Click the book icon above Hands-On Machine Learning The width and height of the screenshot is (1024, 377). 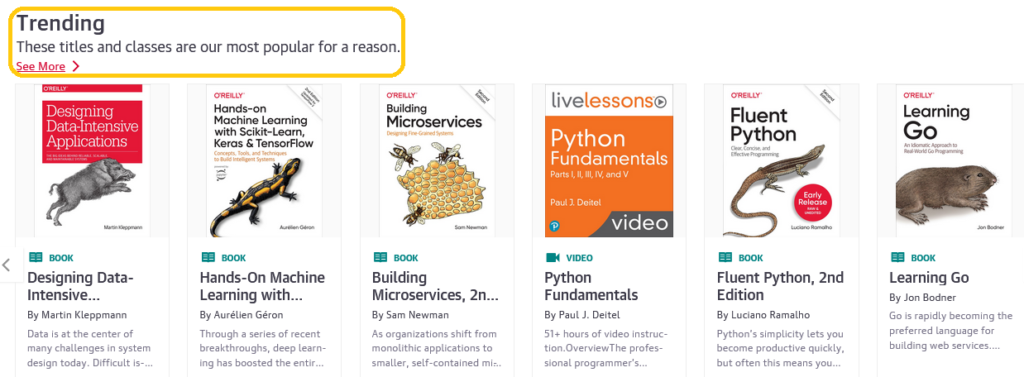[208, 257]
